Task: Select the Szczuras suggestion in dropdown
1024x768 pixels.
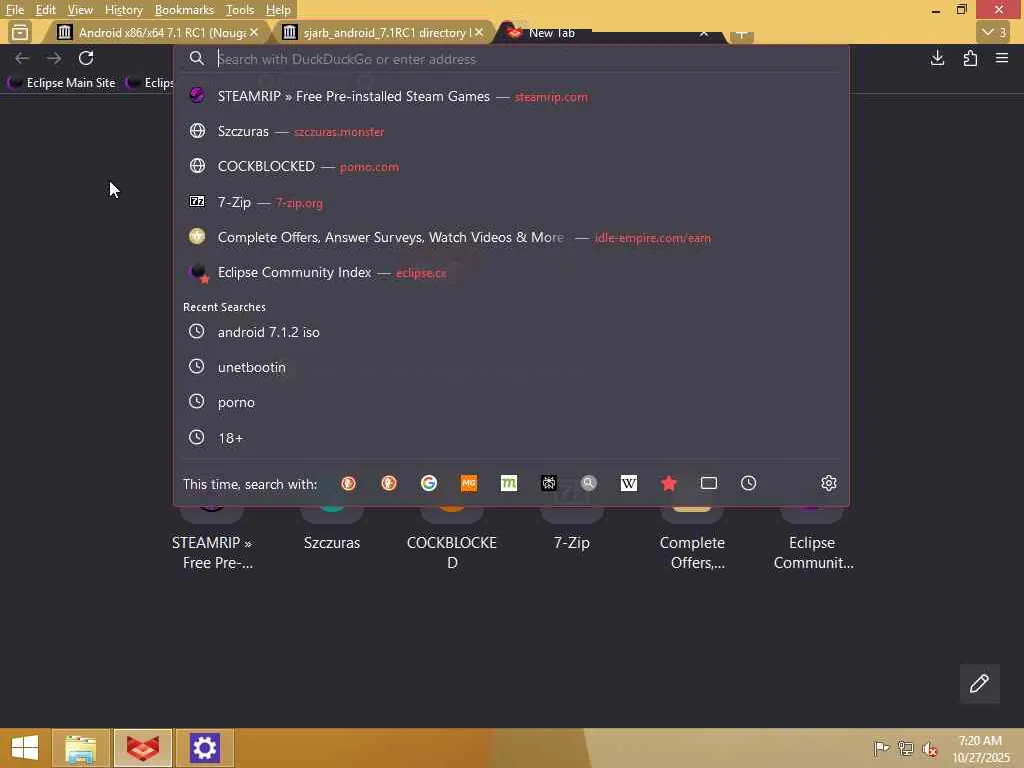Action: [x=511, y=131]
